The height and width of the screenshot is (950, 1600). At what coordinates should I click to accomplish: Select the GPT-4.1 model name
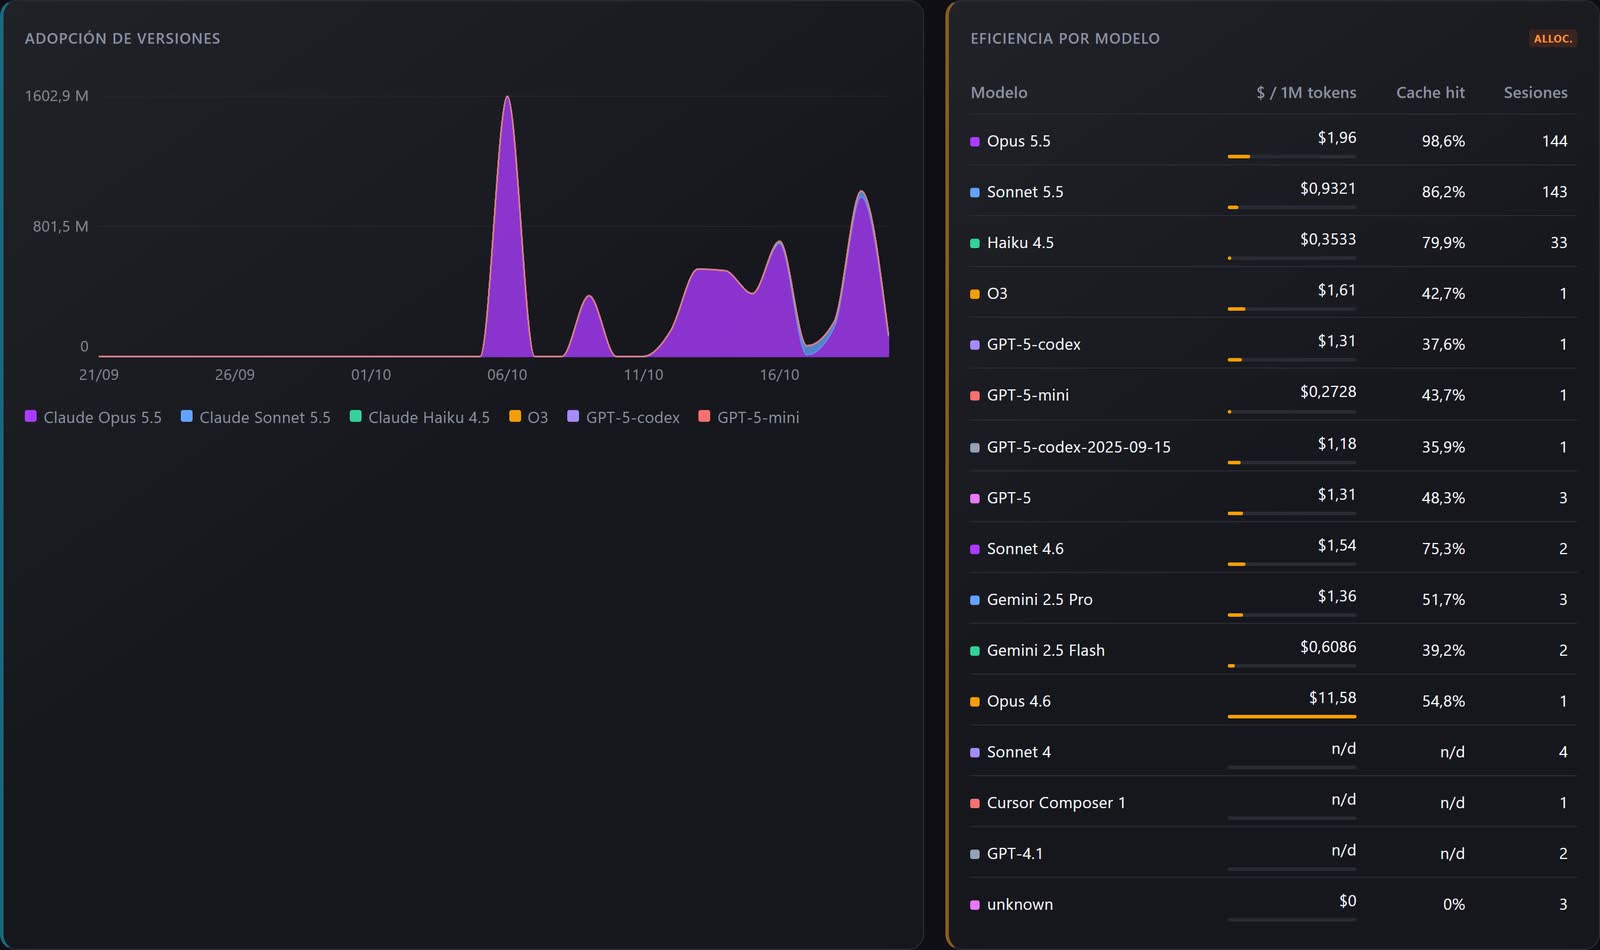point(1014,854)
